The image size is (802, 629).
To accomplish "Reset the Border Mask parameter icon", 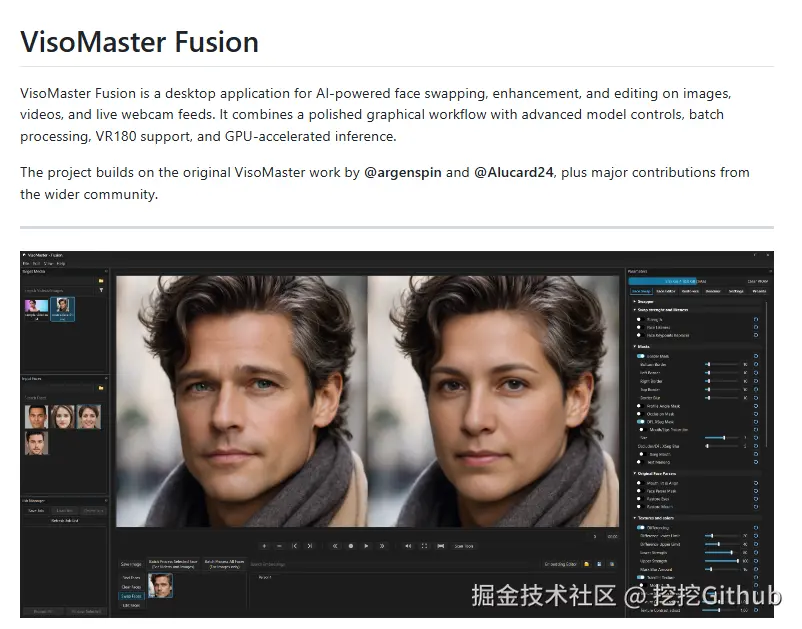I will [x=756, y=356].
